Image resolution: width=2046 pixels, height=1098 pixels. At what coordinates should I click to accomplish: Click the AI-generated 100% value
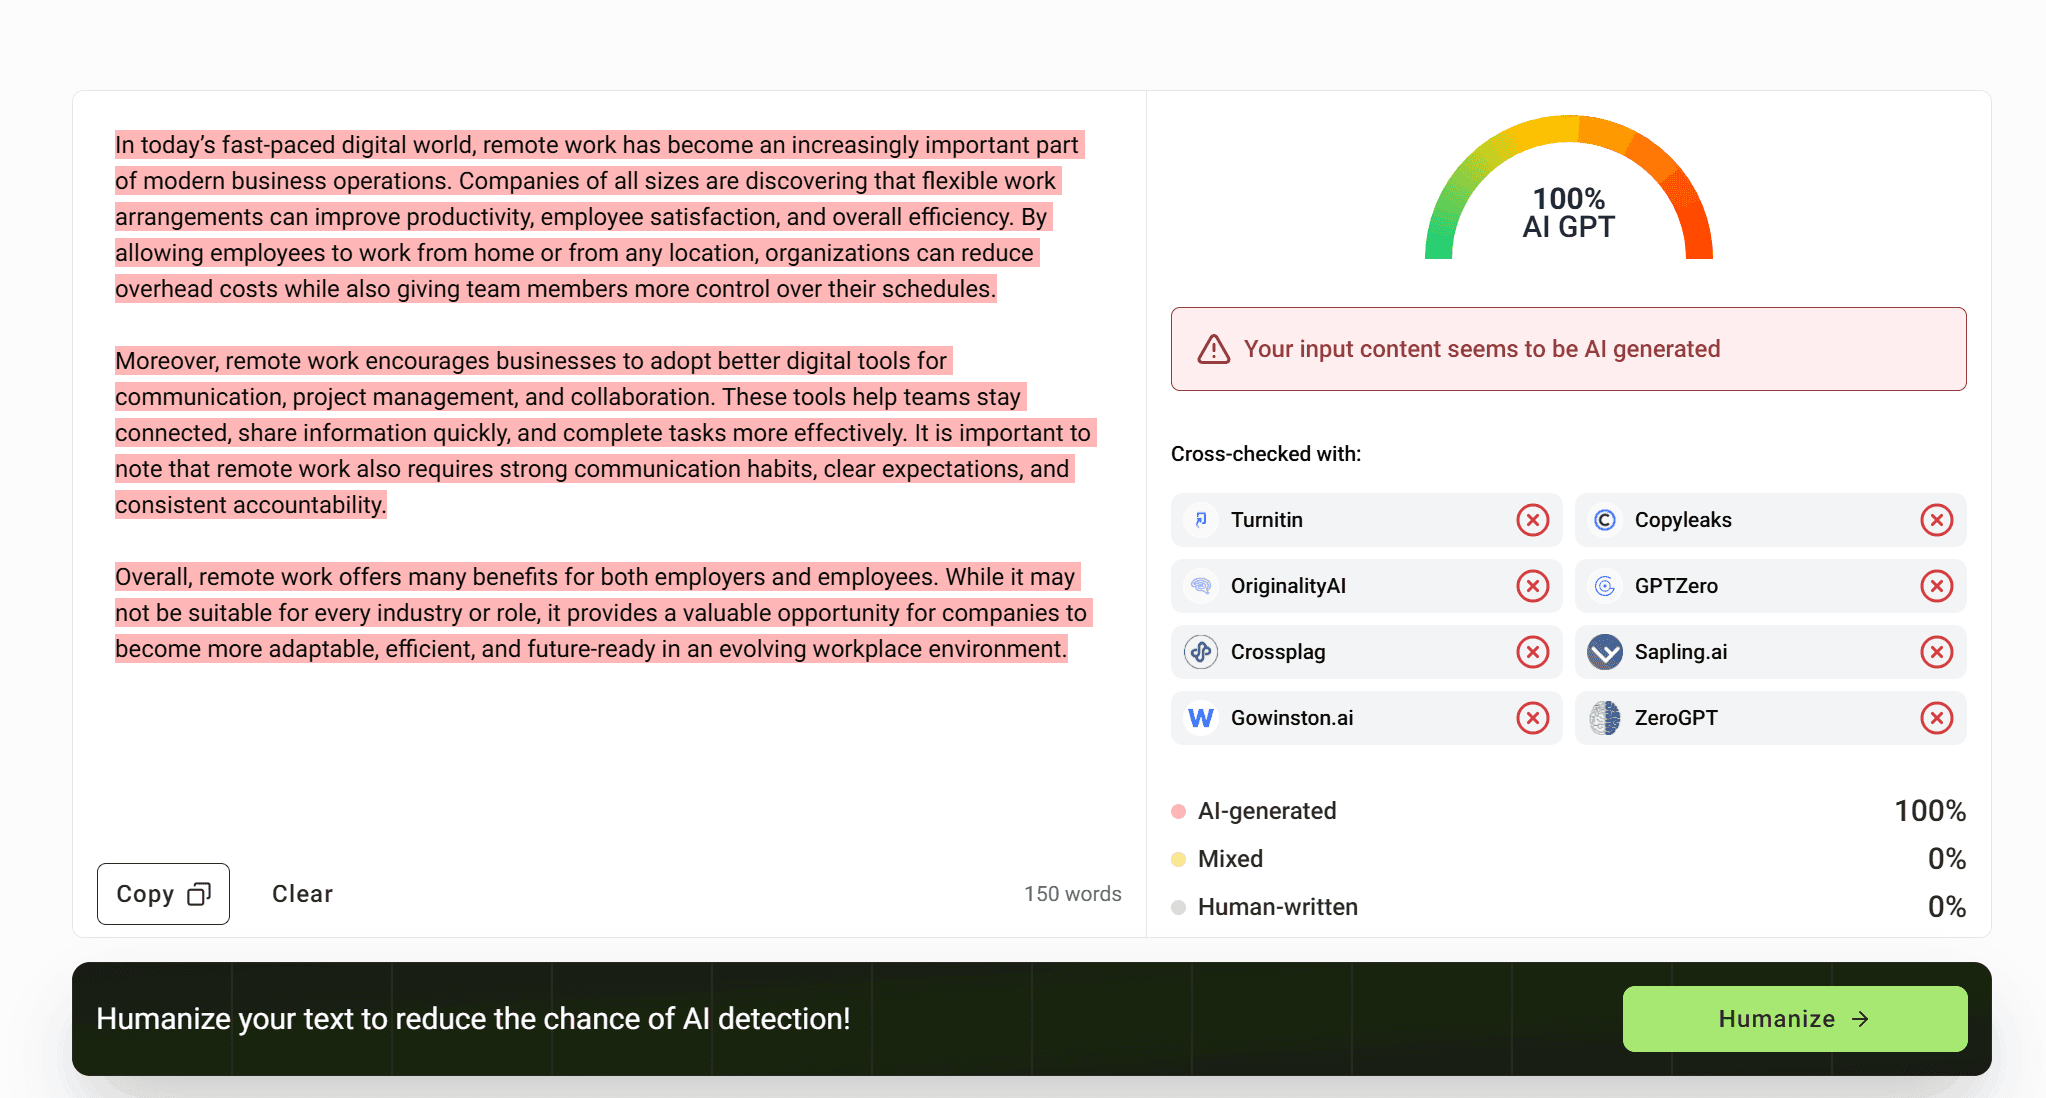(1930, 811)
